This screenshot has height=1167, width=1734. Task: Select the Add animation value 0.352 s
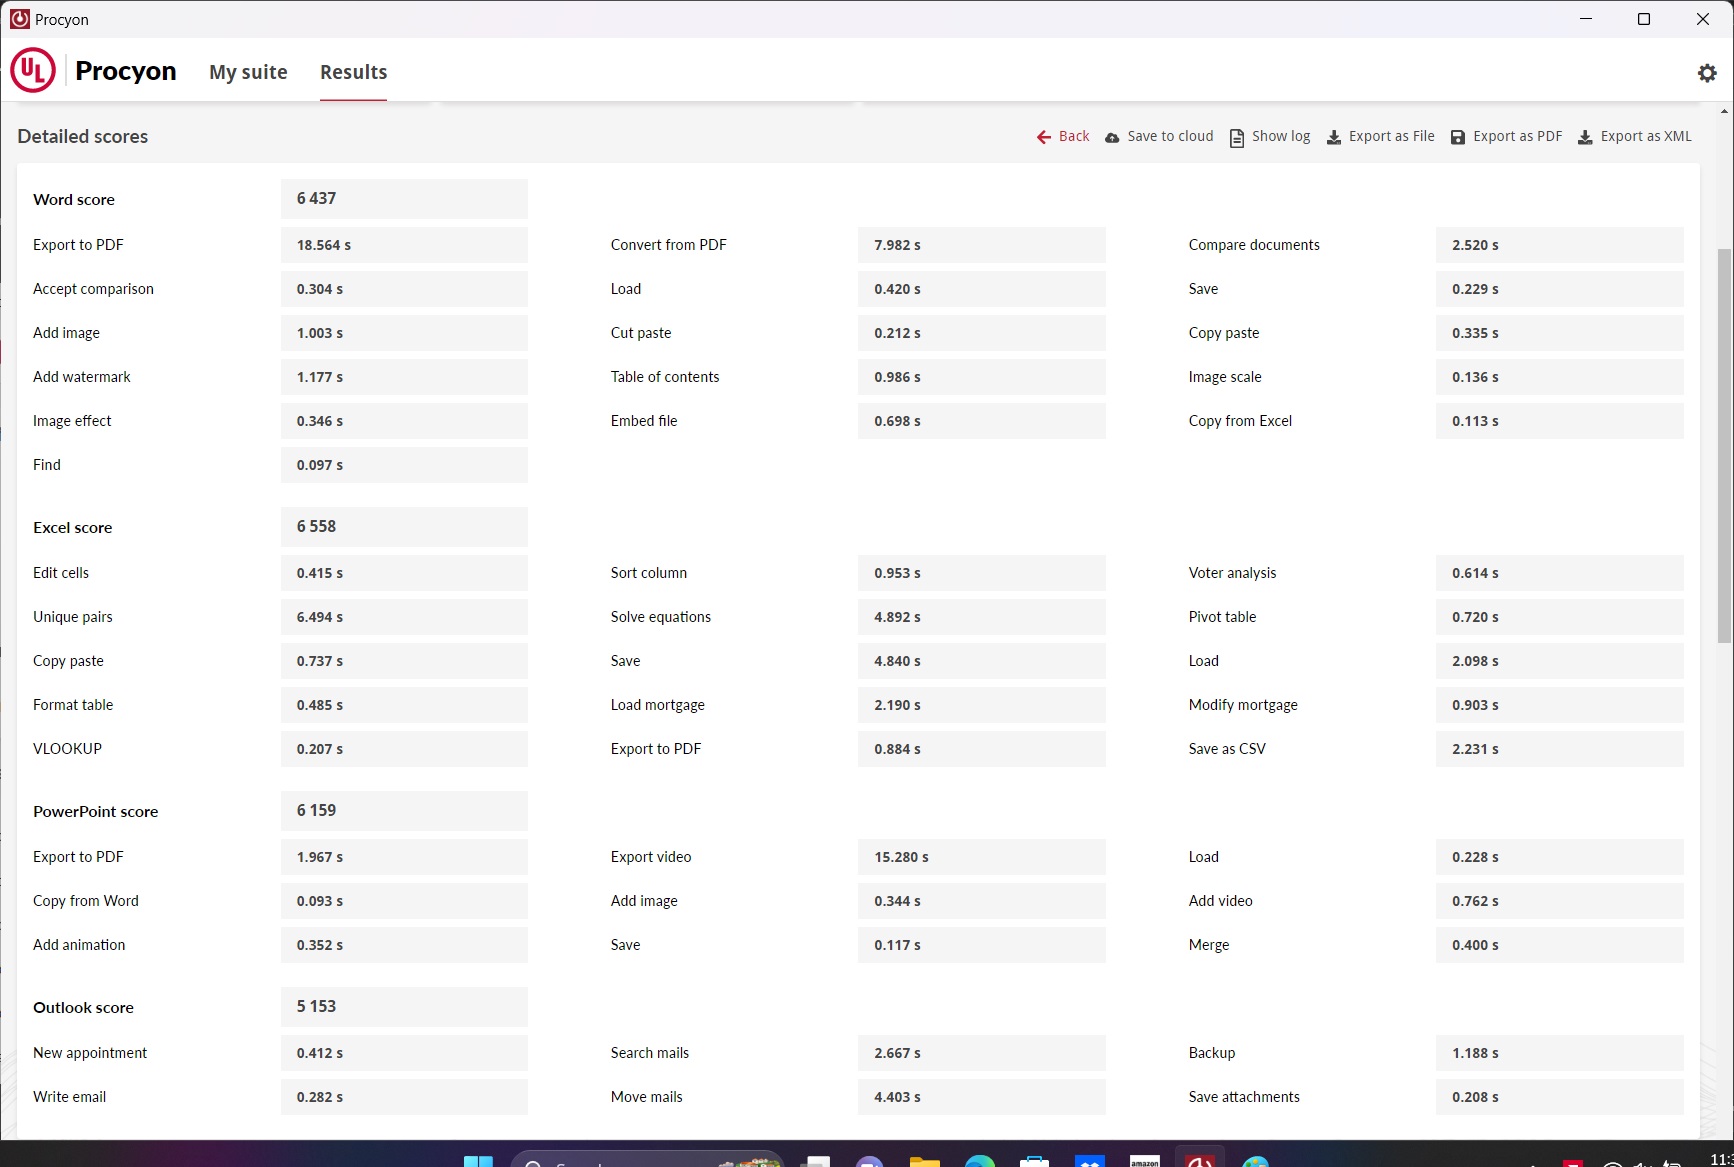pos(404,945)
